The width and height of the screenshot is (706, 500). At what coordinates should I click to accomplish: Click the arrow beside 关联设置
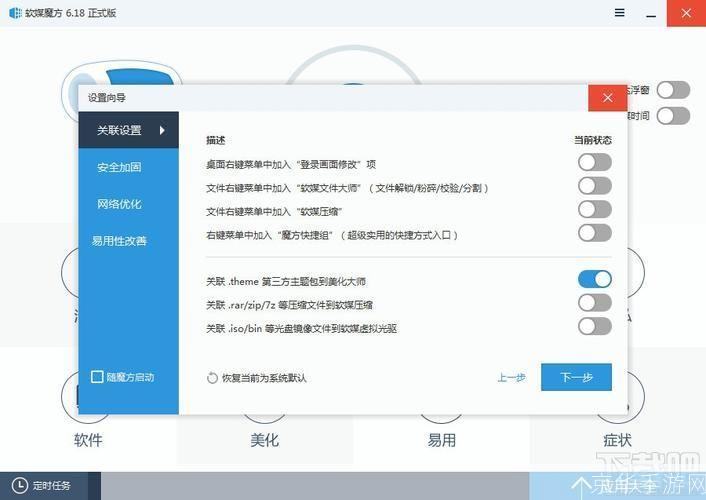[162, 130]
